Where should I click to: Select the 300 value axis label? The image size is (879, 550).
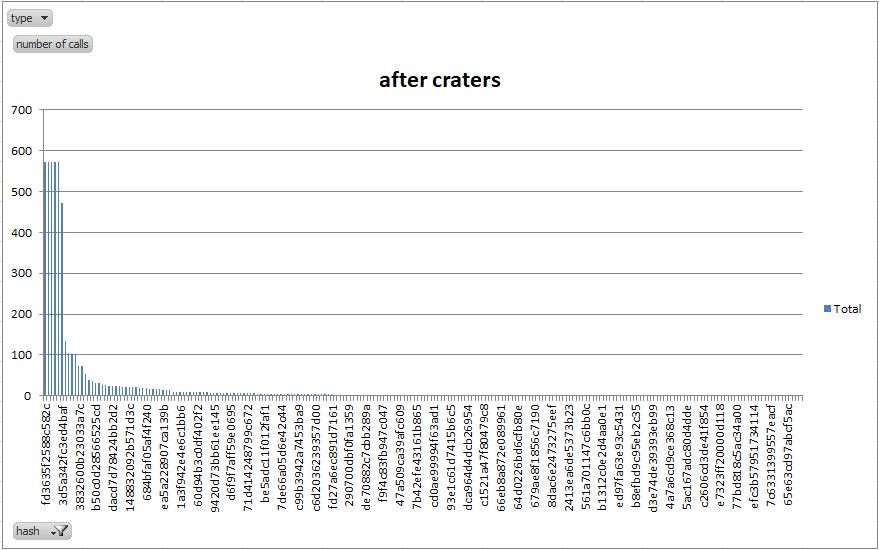point(21,273)
